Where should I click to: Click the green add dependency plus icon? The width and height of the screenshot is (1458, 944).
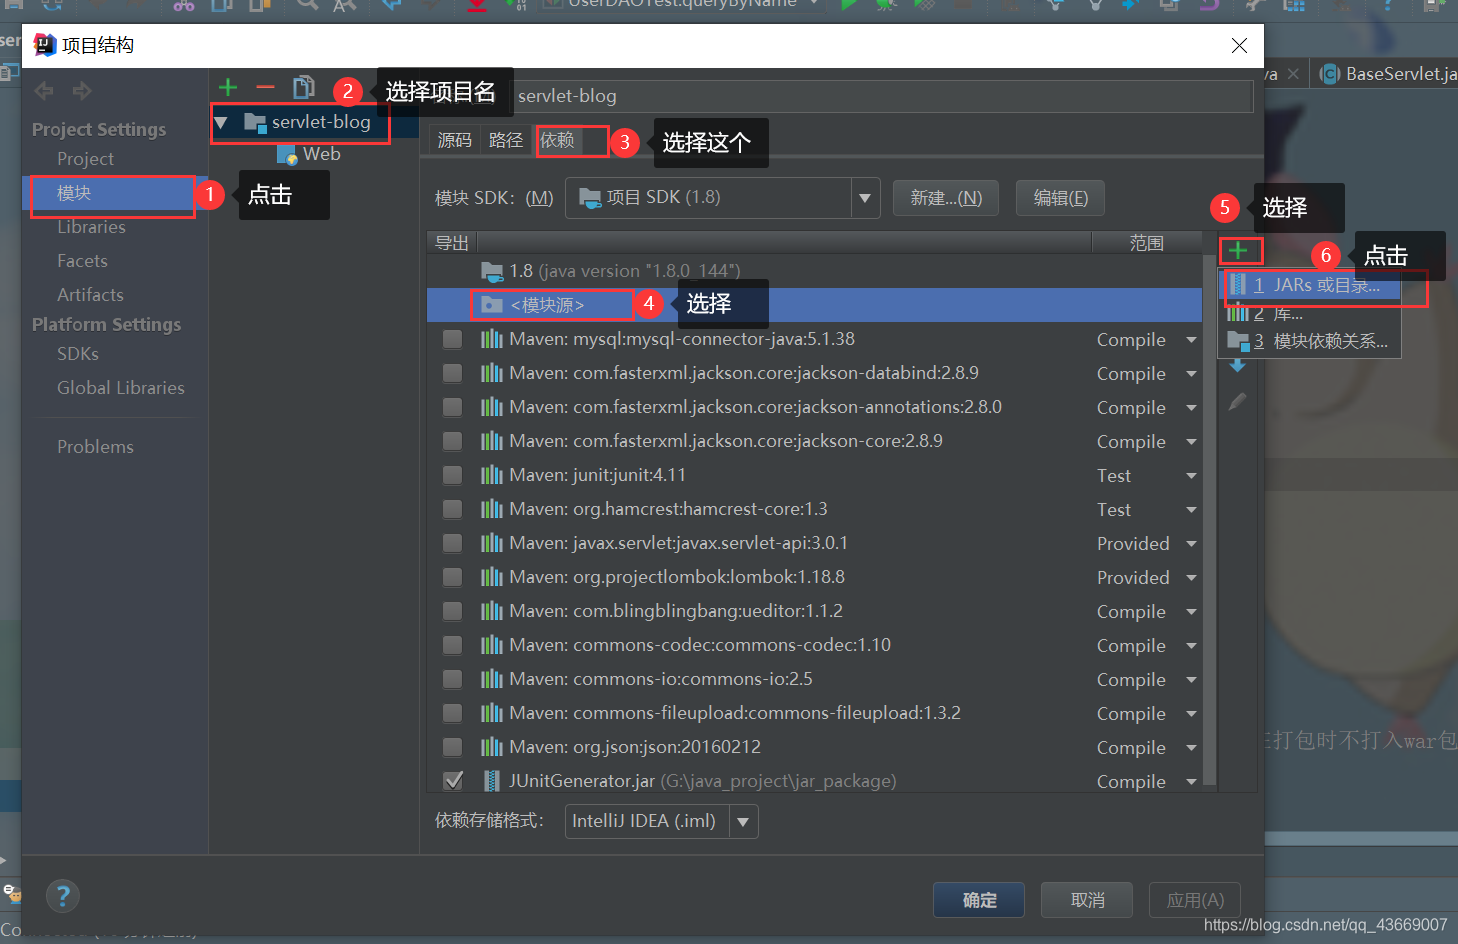(x=1238, y=251)
